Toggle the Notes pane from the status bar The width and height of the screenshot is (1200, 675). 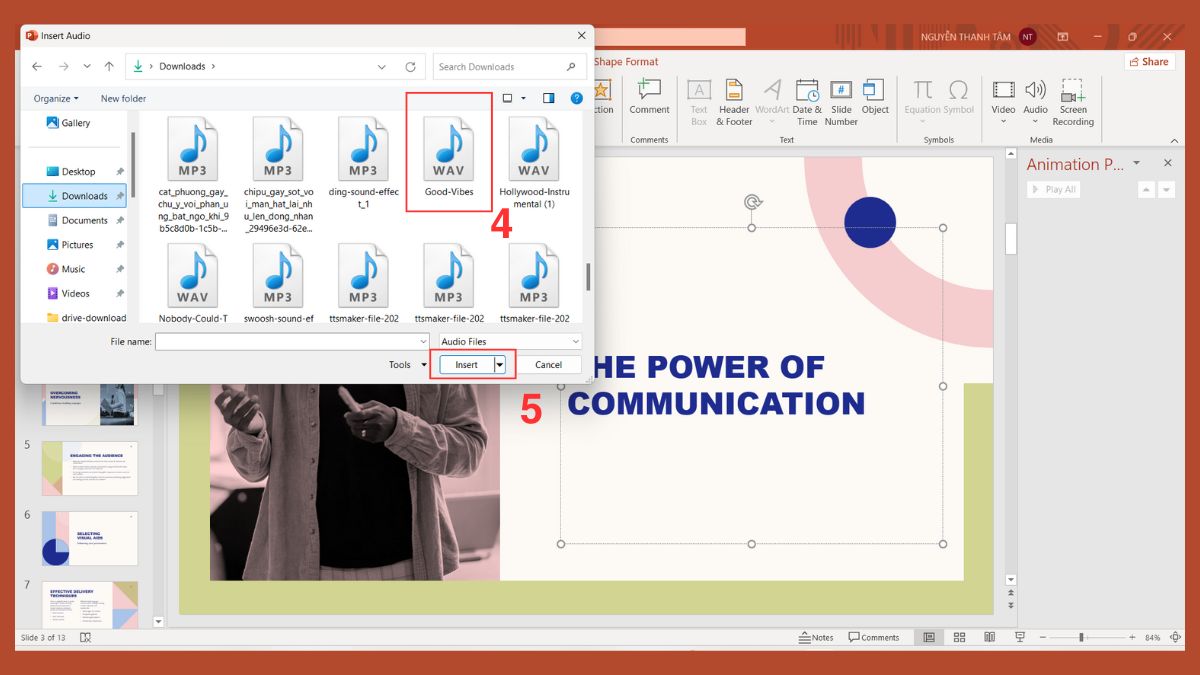[x=816, y=637]
